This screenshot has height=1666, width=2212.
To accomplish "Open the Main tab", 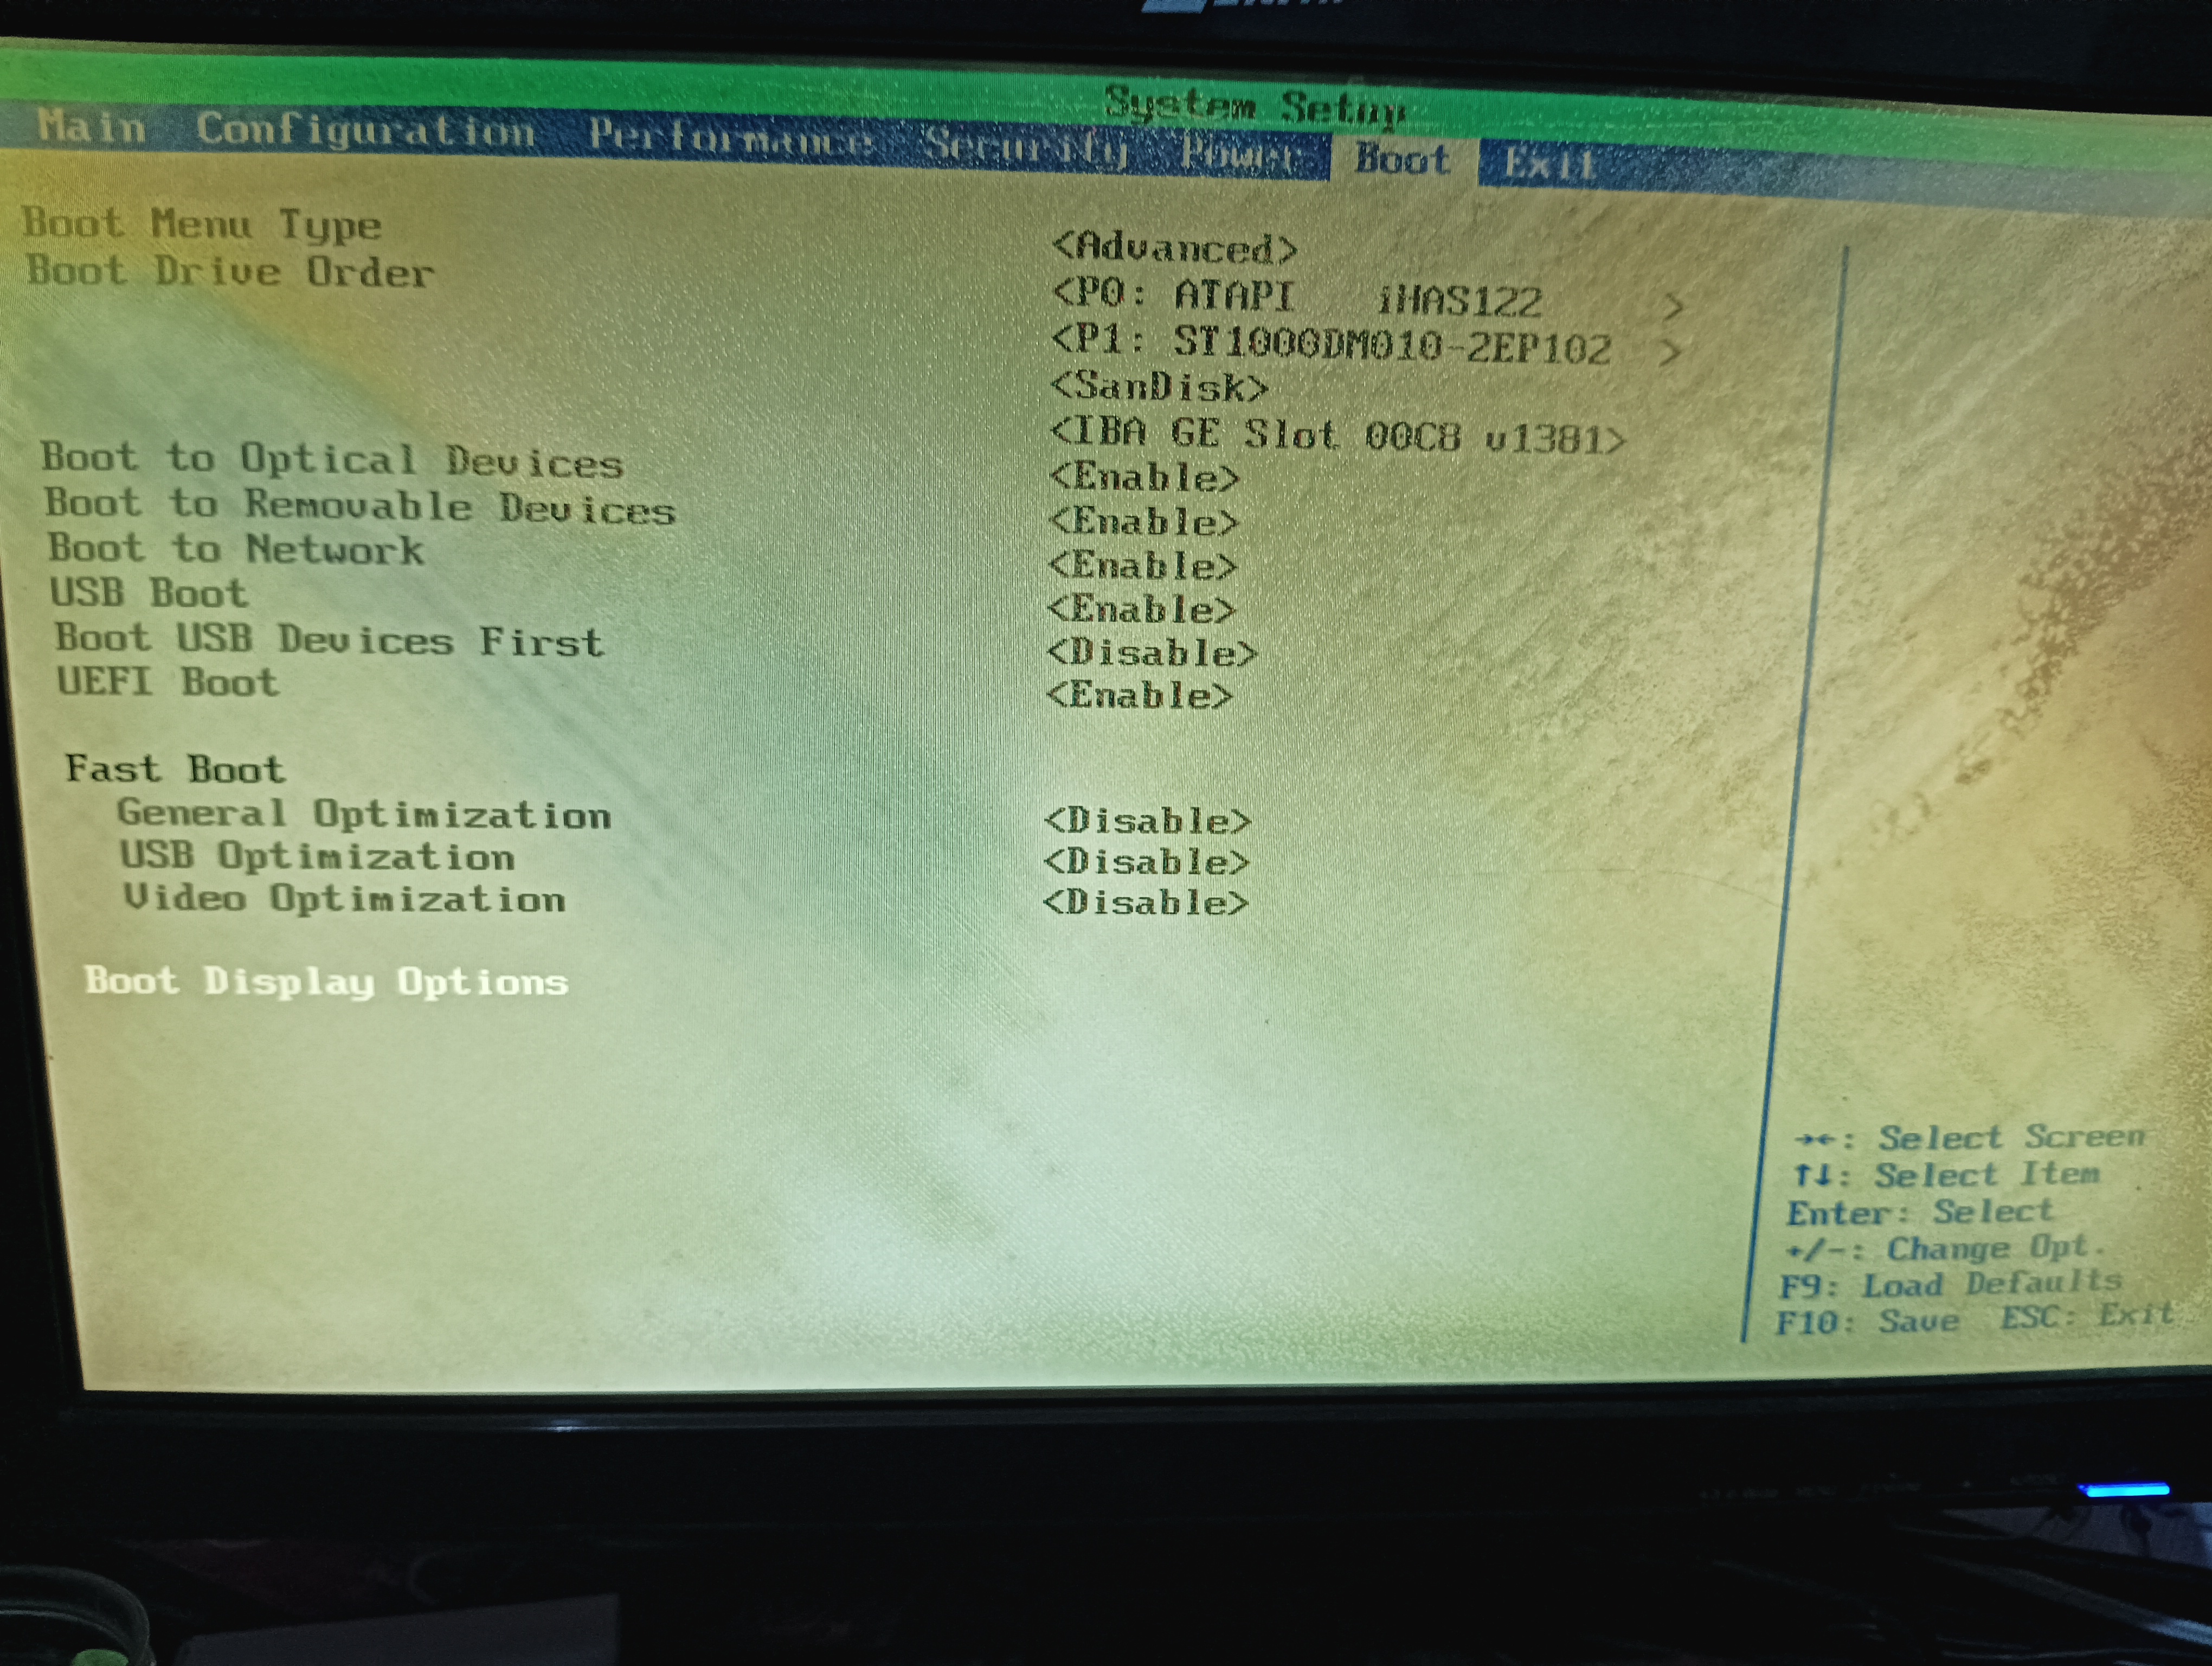I will pos(91,127).
